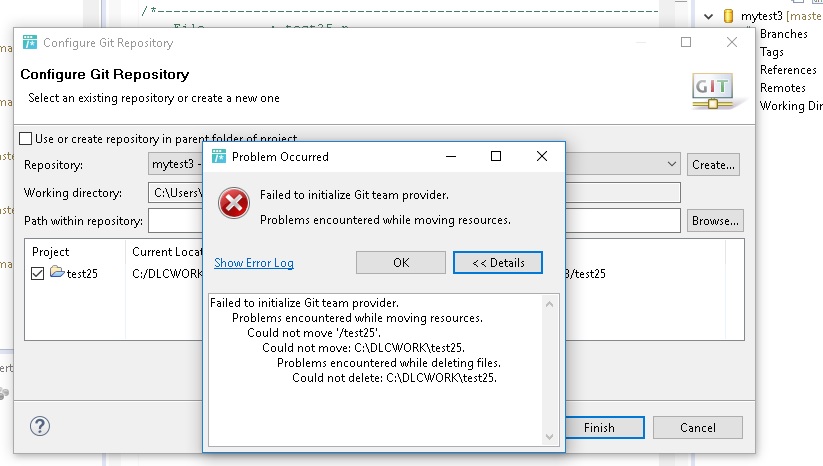Click the GIT logo in wizard header
Viewport: 823px width, 466px height.
712,90
